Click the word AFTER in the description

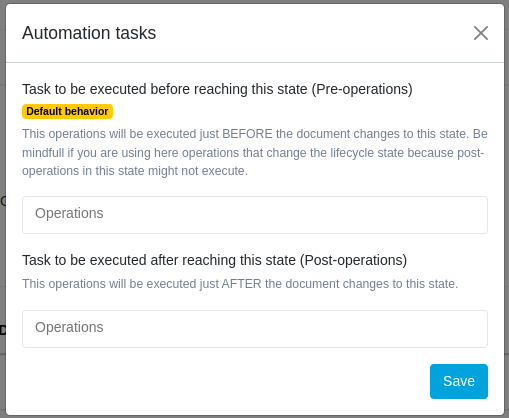click(241, 284)
